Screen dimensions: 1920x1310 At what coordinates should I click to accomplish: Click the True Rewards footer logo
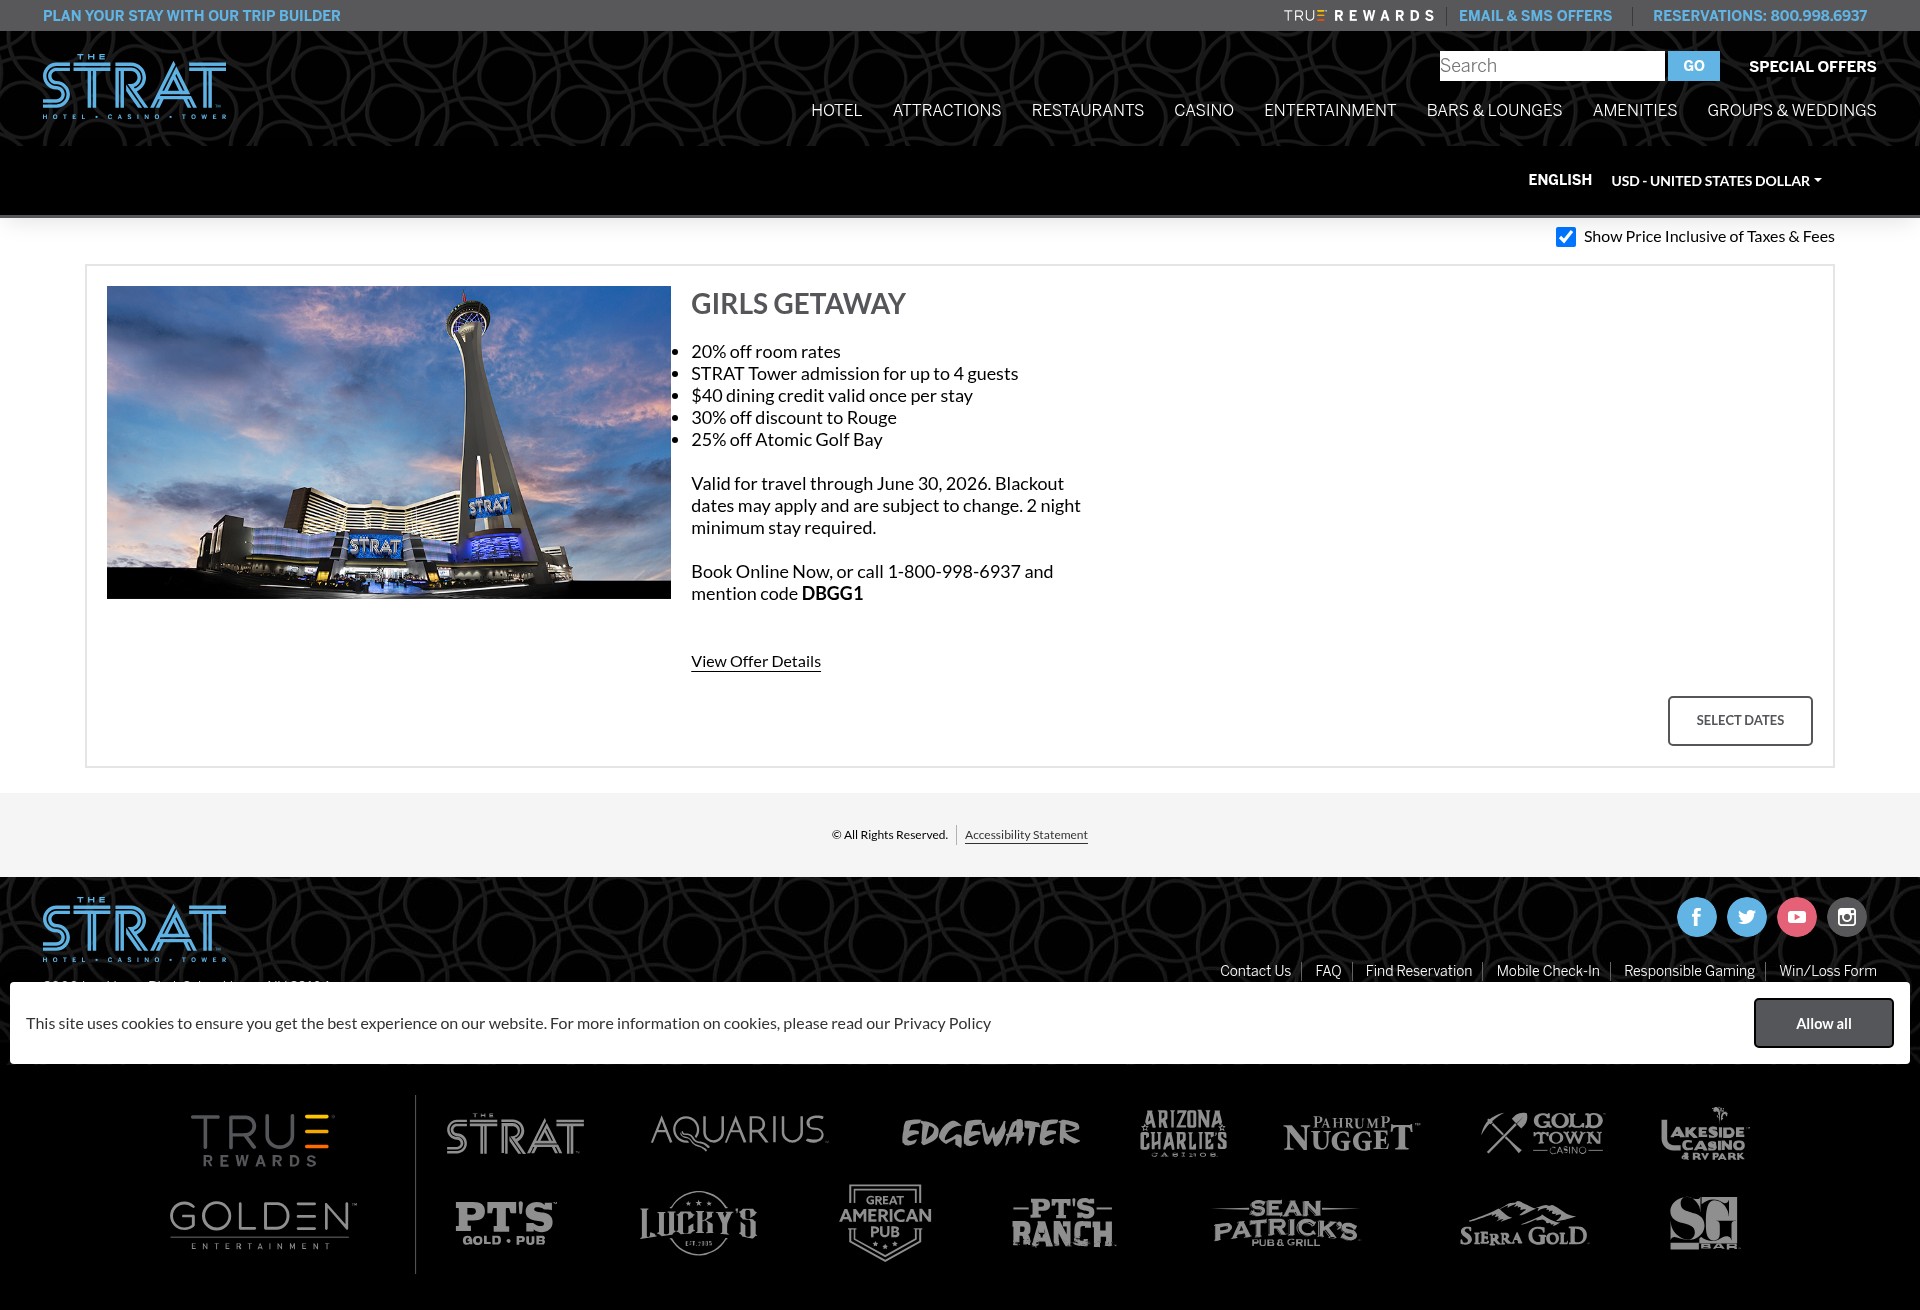261,1140
